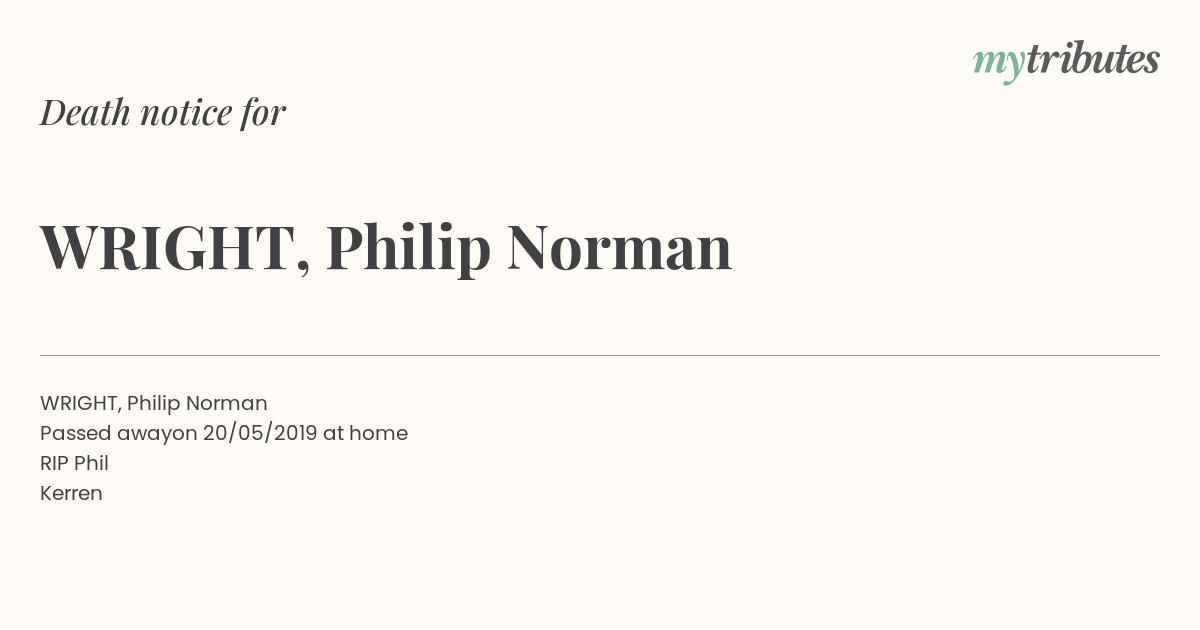The image size is (1200, 630).
Task: Click the "tributes" part of the logo
Action: coord(1093,59)
